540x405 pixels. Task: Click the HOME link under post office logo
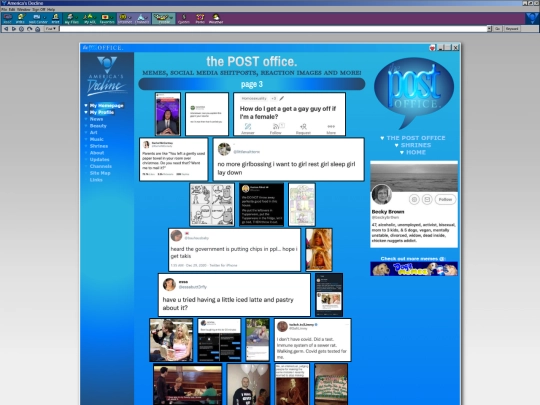click(416, 152)
